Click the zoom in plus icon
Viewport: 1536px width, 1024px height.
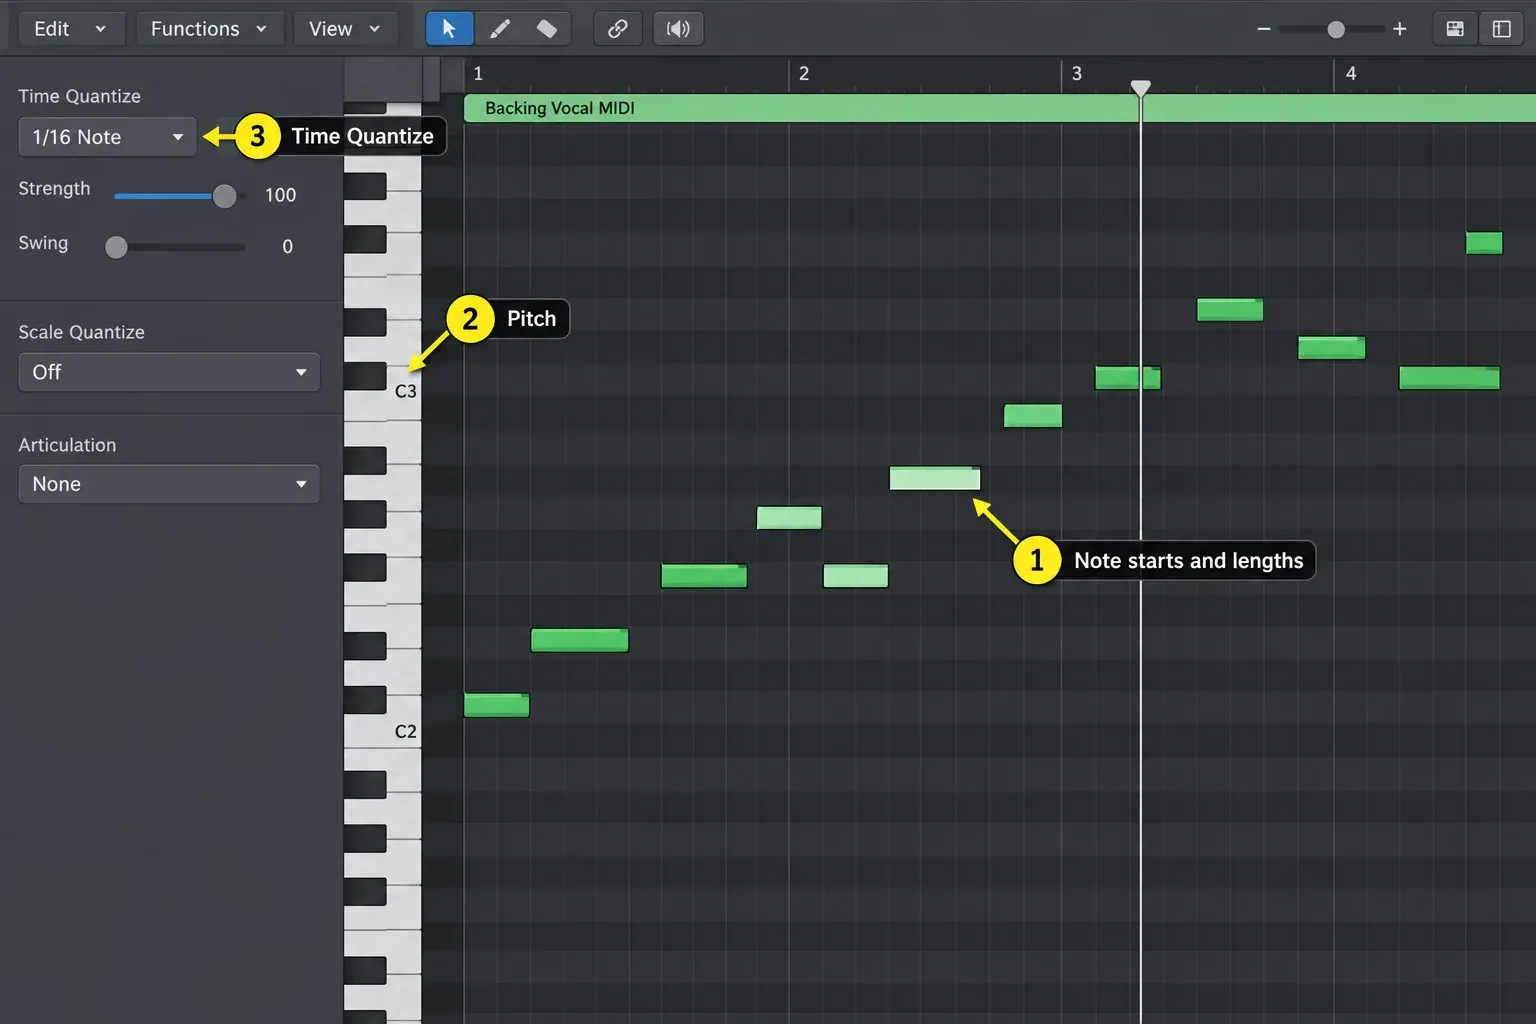click(1400, 29)
